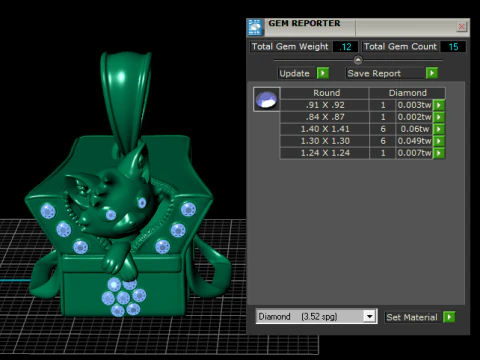Viewport: 480px width, 360px height.
Task: Click the Total Gem Count label
Action: (x=400, y=47)
